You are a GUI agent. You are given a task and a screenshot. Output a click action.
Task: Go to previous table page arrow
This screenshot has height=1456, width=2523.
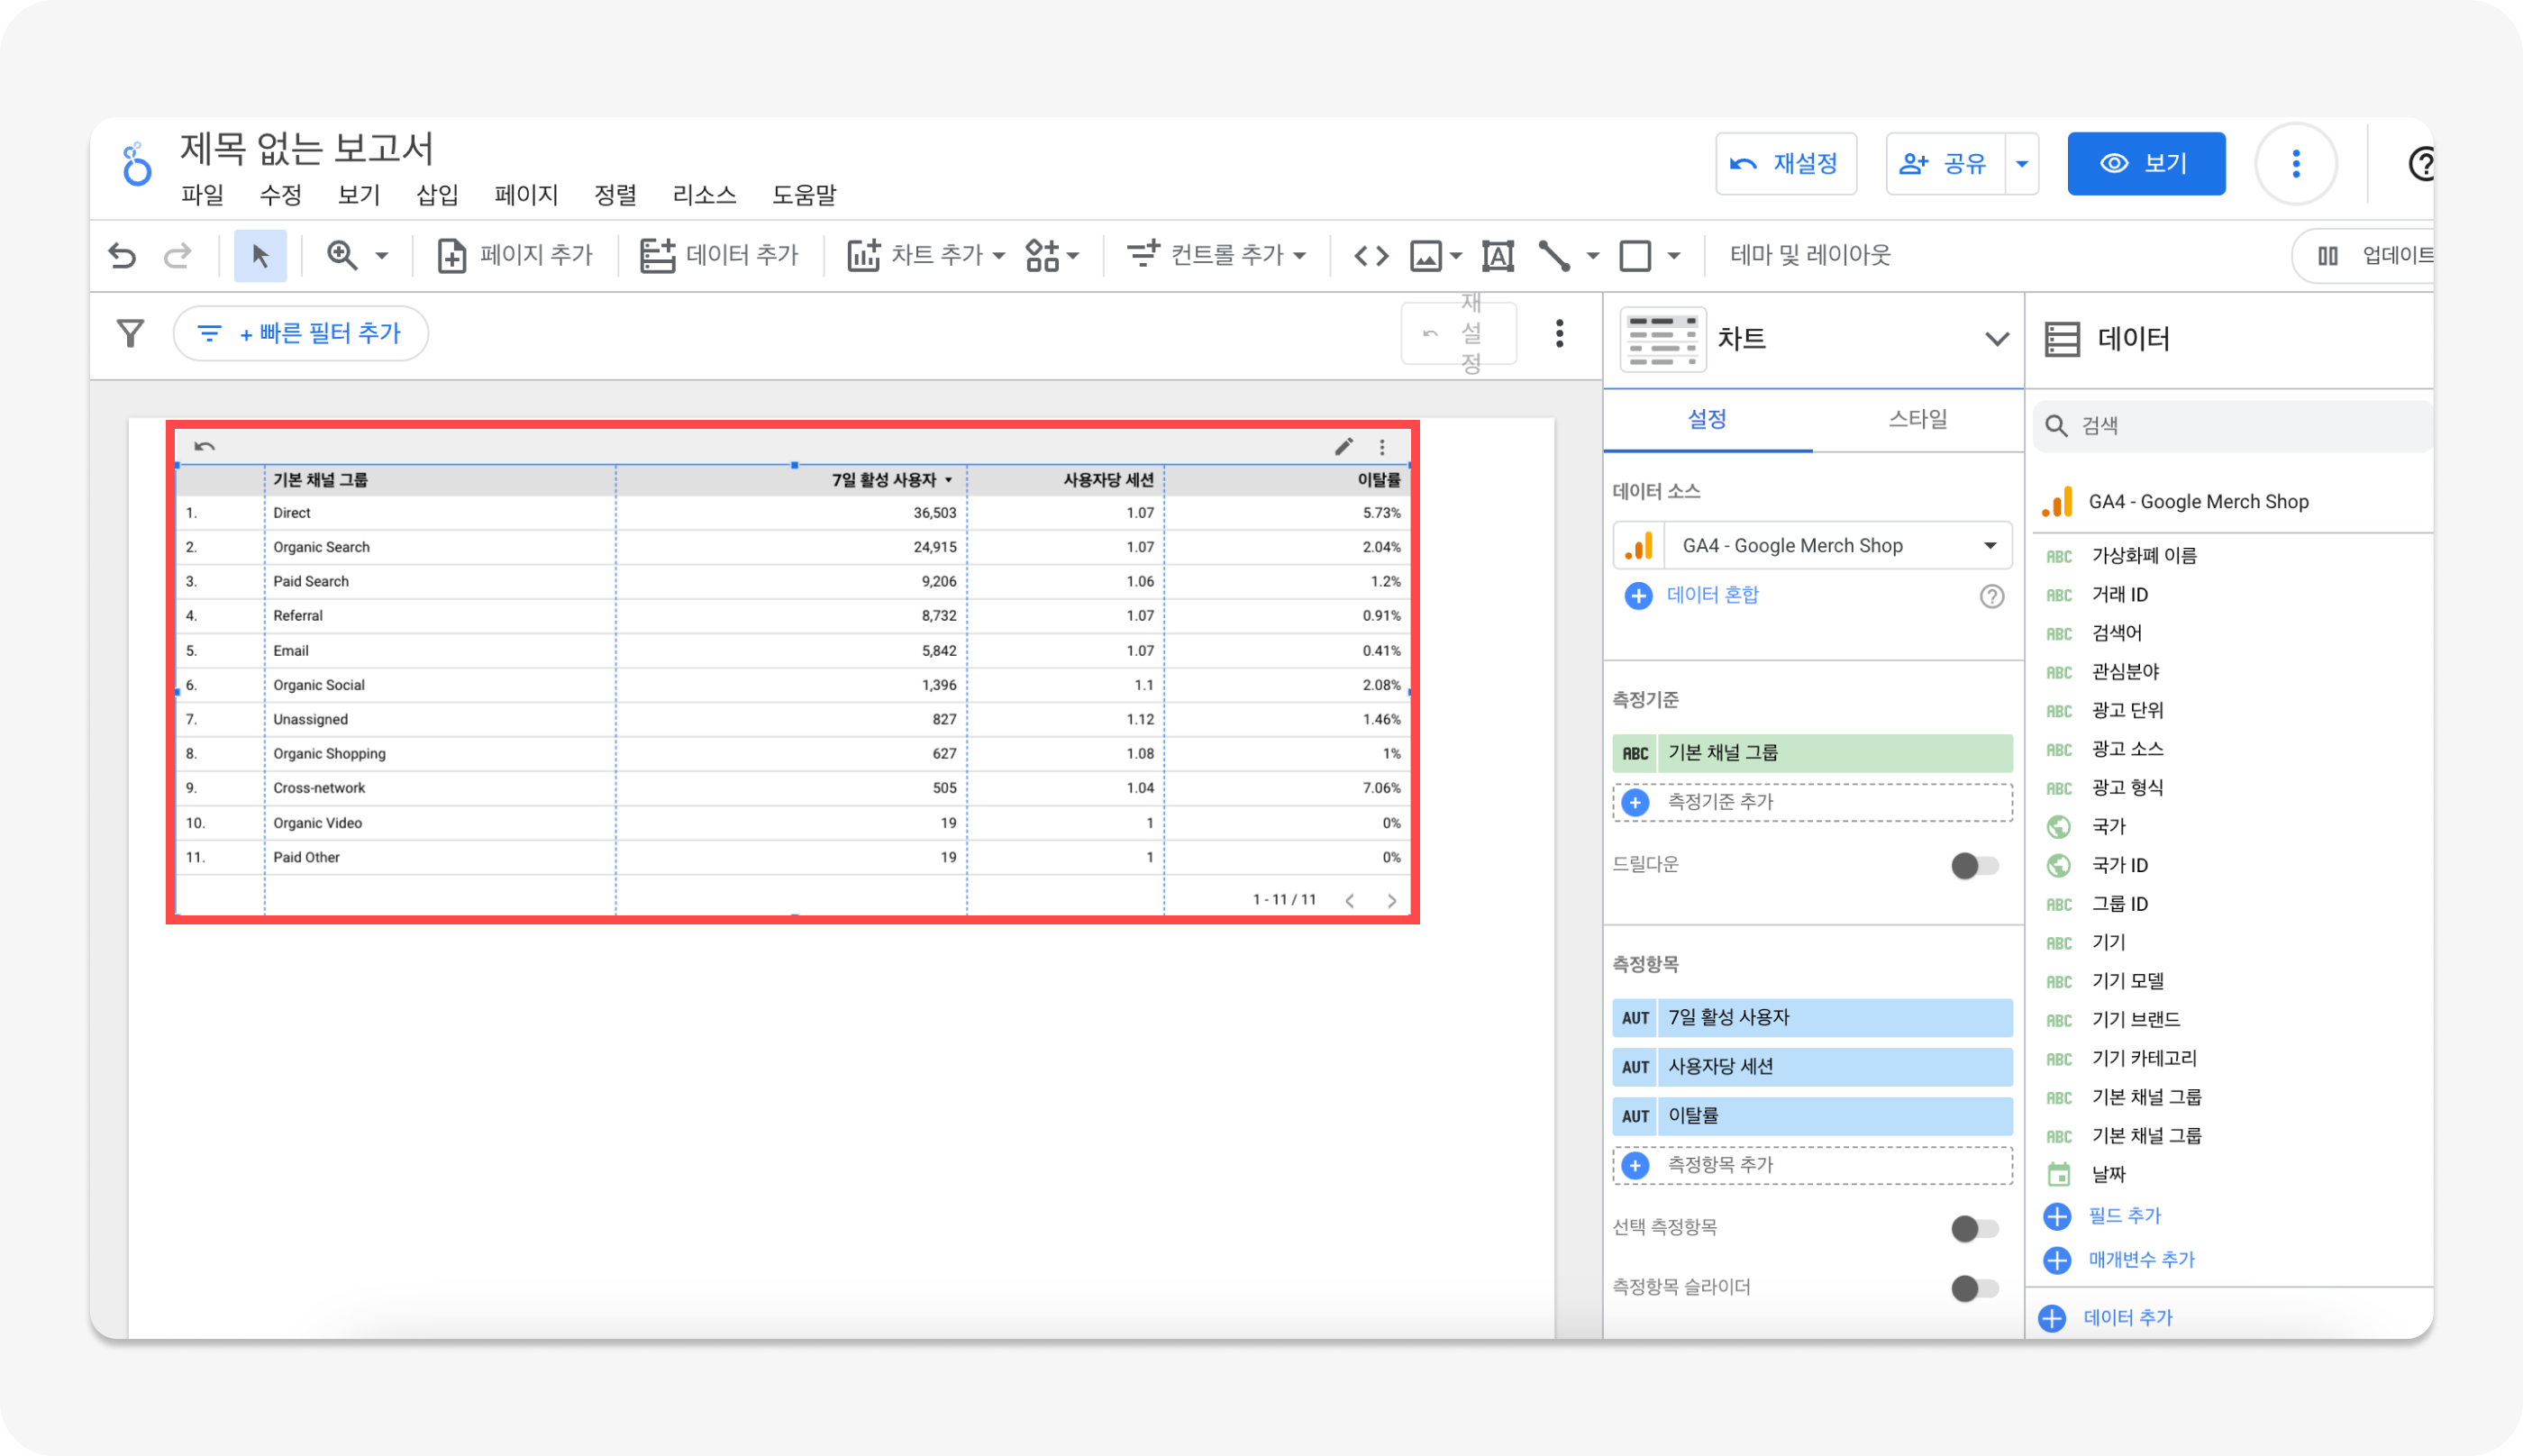[x=1350, y=900]
